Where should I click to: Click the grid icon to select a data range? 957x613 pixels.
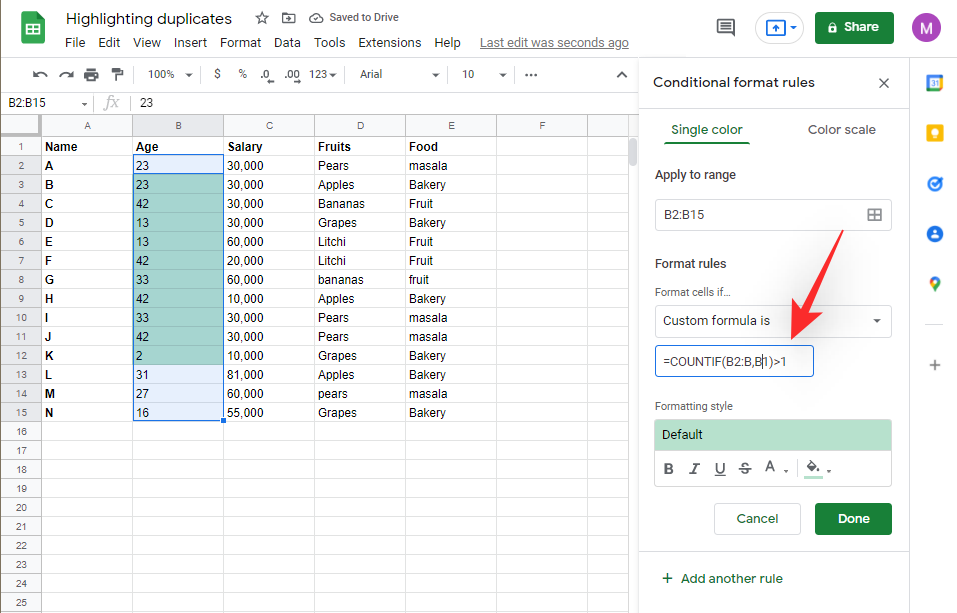tap(874, 215)
